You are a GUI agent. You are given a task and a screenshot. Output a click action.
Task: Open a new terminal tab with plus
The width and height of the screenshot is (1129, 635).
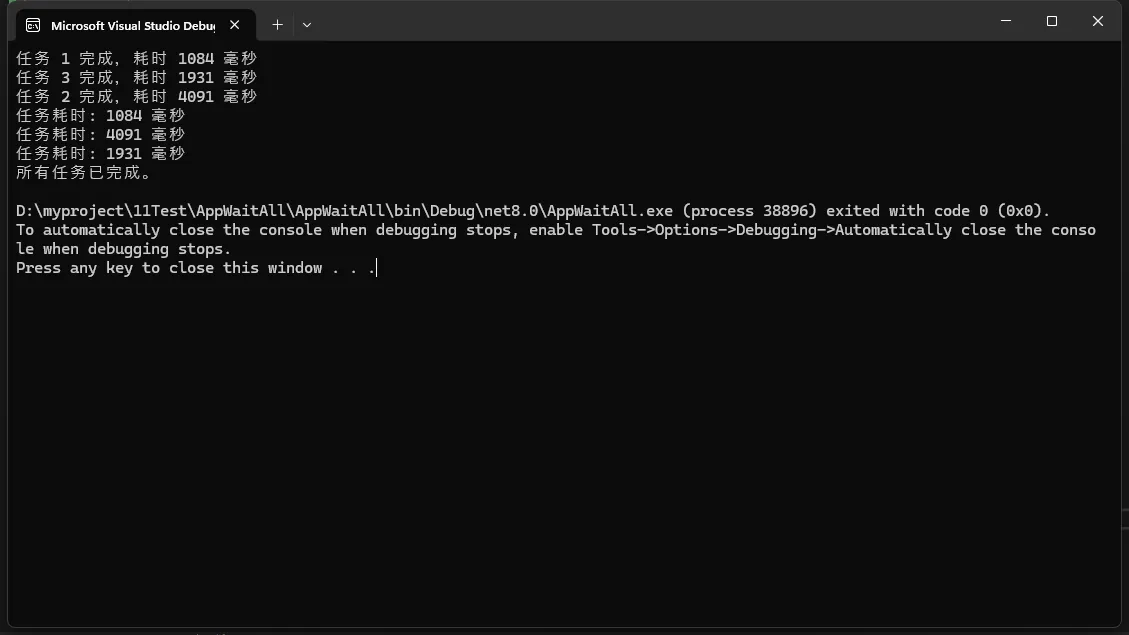click(x=277, y=24)
